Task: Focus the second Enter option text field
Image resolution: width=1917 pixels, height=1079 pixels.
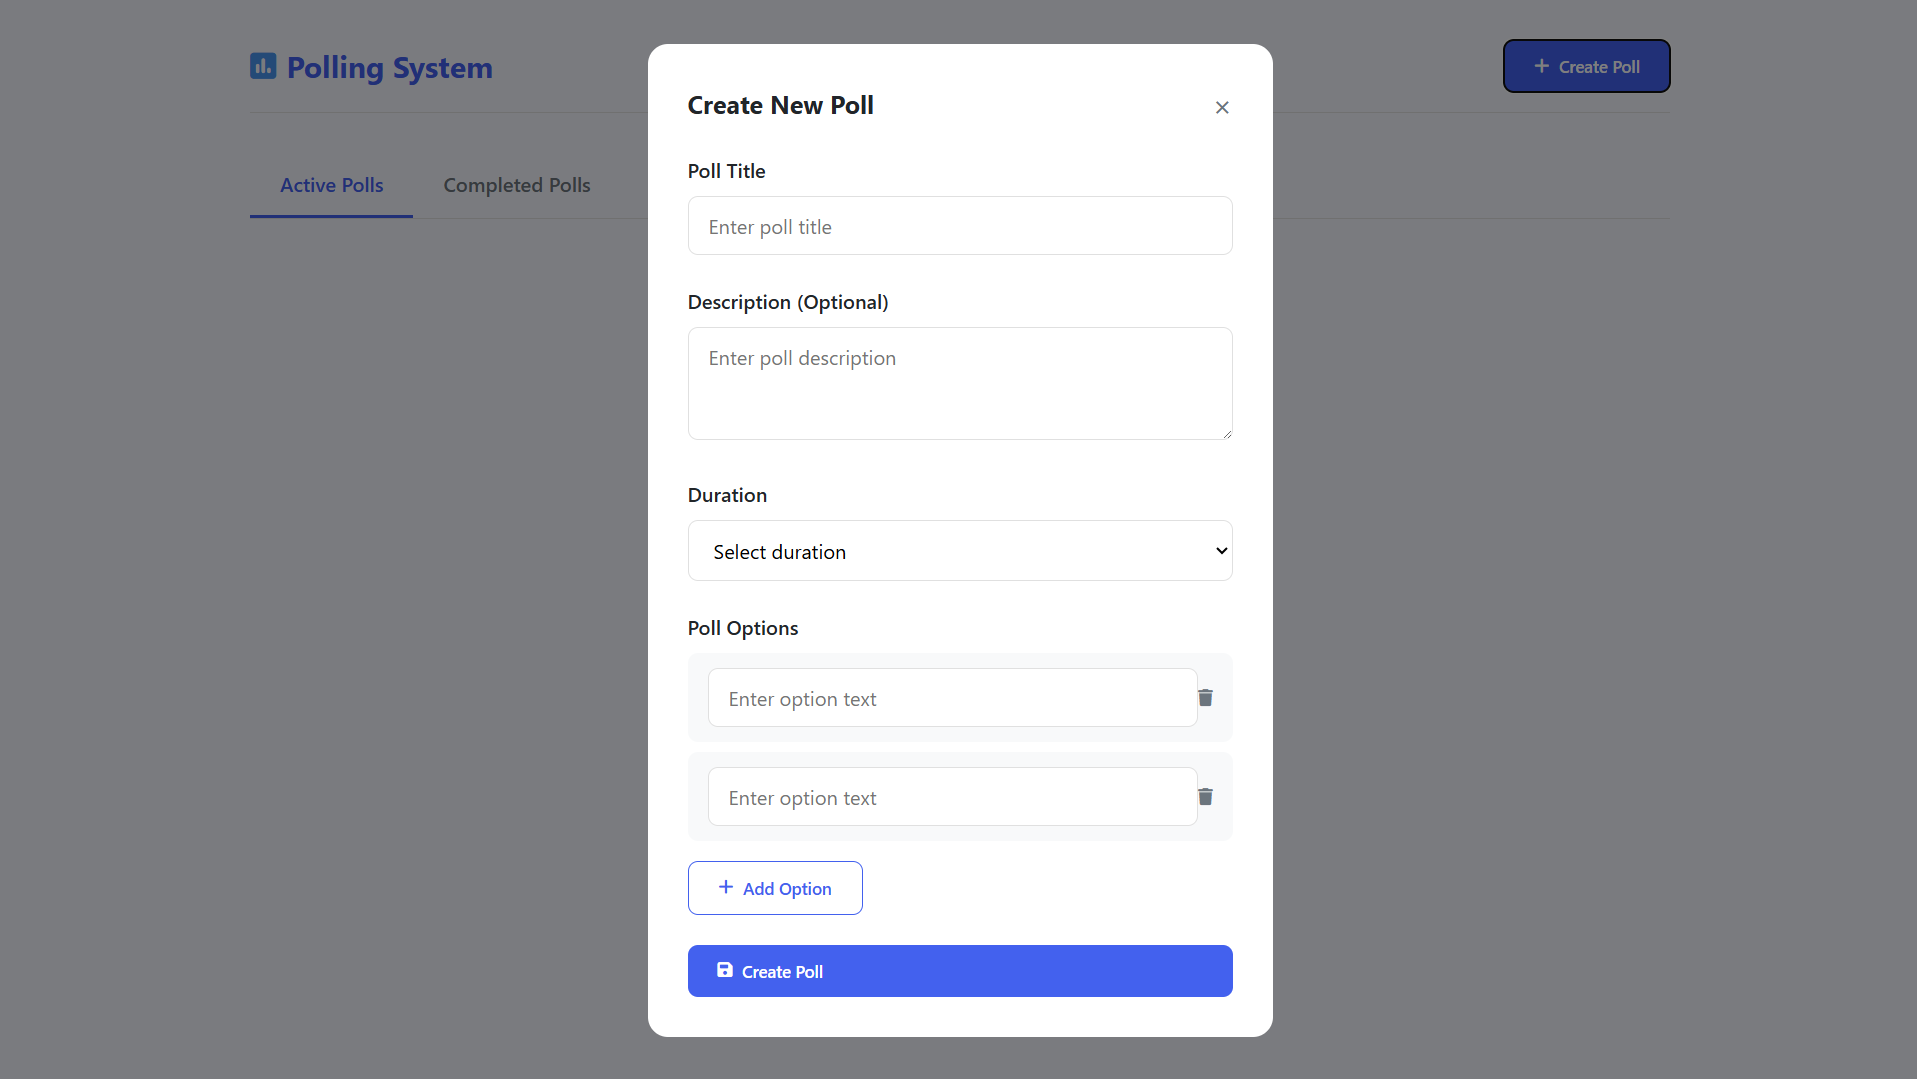Action: (952, 797)
